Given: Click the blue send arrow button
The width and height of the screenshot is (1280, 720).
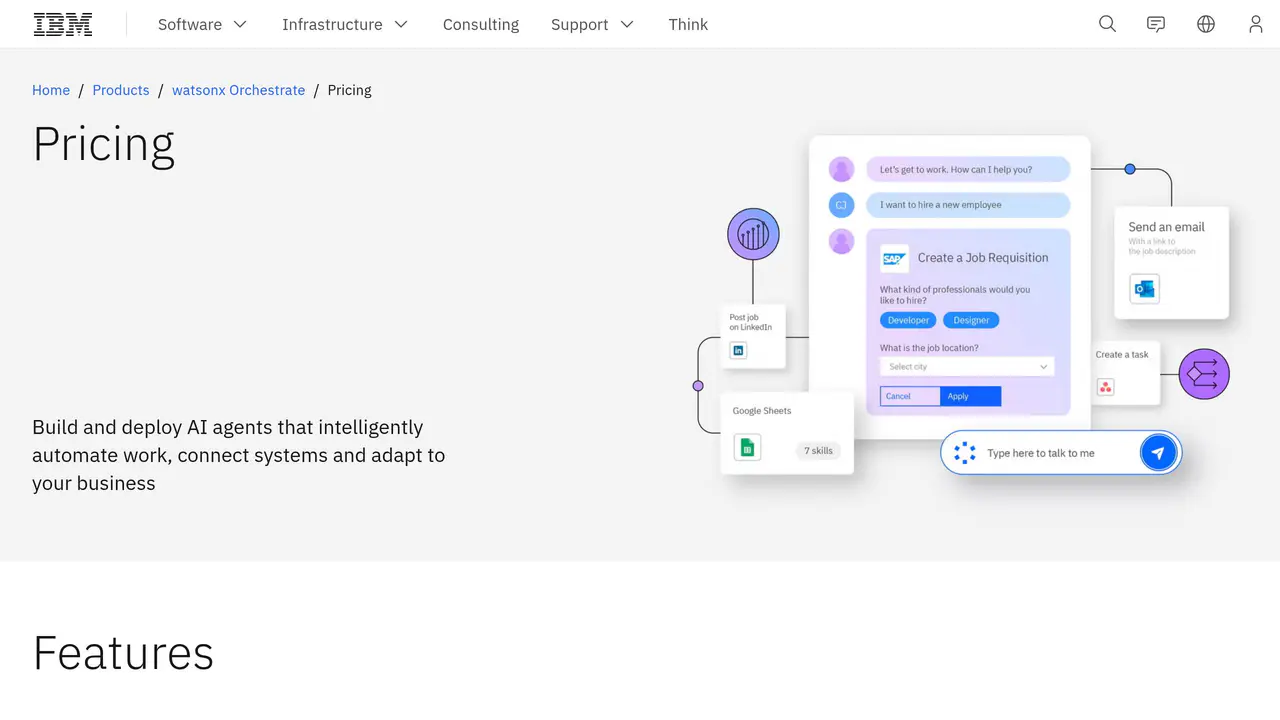Looking at the screenshot, I should [x=1158, y=453].
